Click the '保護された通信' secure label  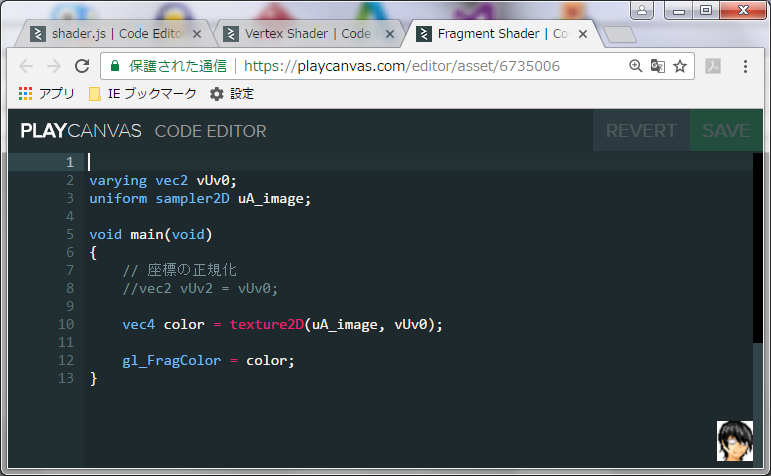point(178,66)
